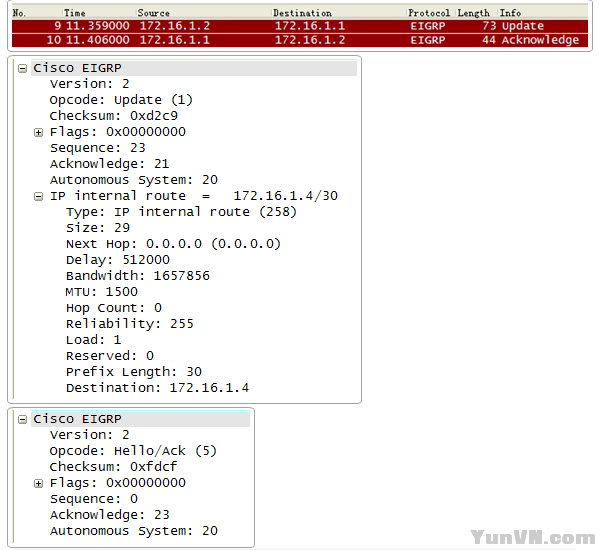The image size is (599, 550).
Task: Select 'Acknowledge: 23' line
Action: tap(110, 515)
